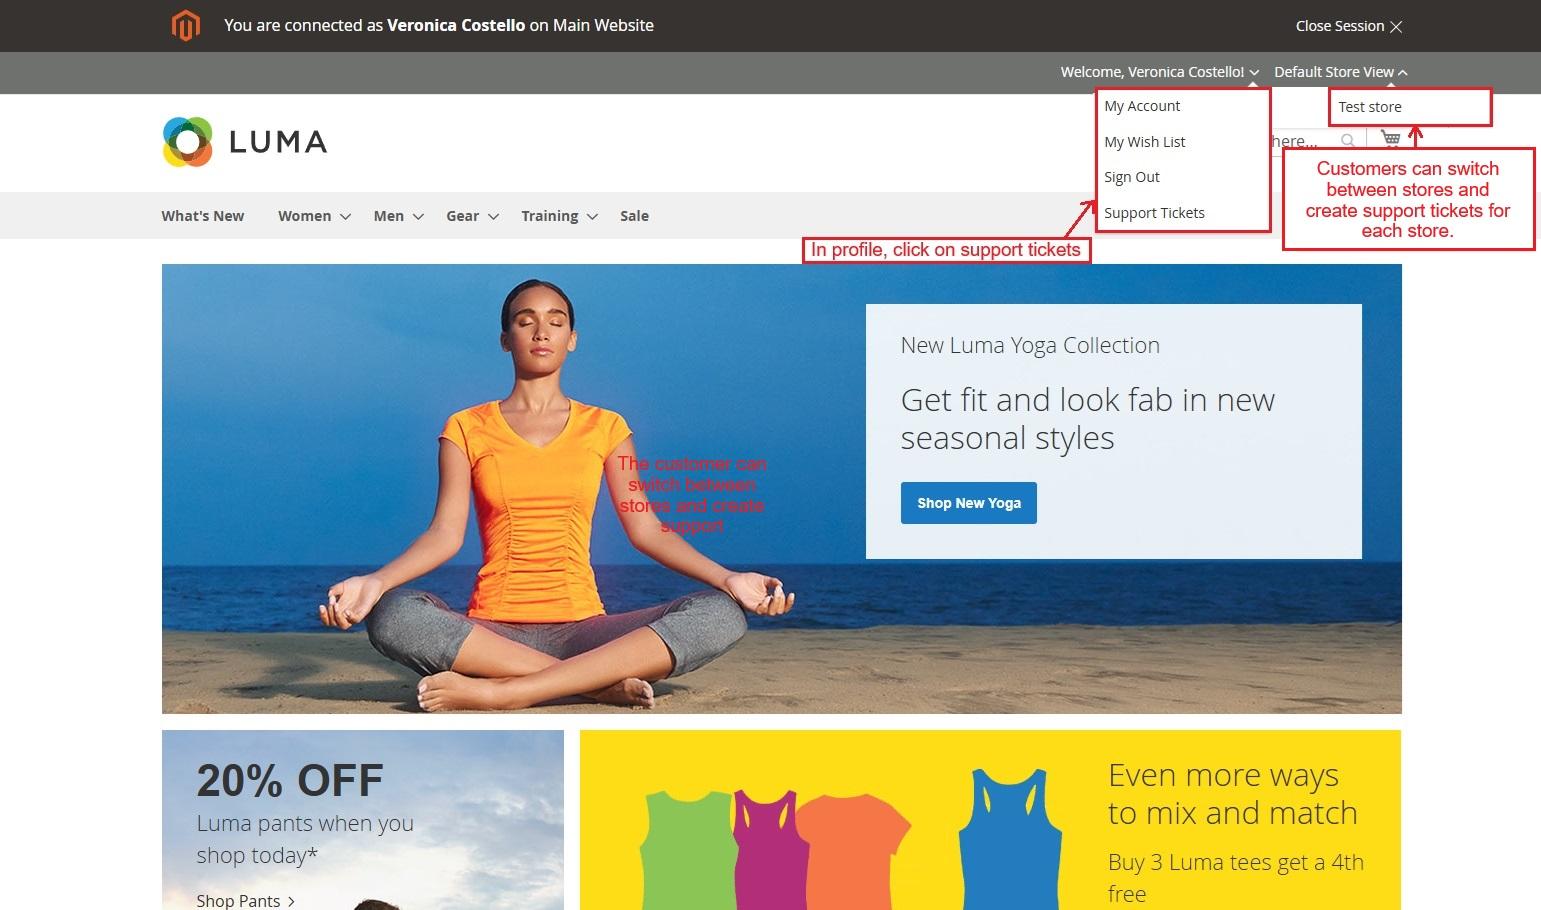The image size is (1541, 910).
Task: Click the search magnifier icon
Action: coord(1348,141)
